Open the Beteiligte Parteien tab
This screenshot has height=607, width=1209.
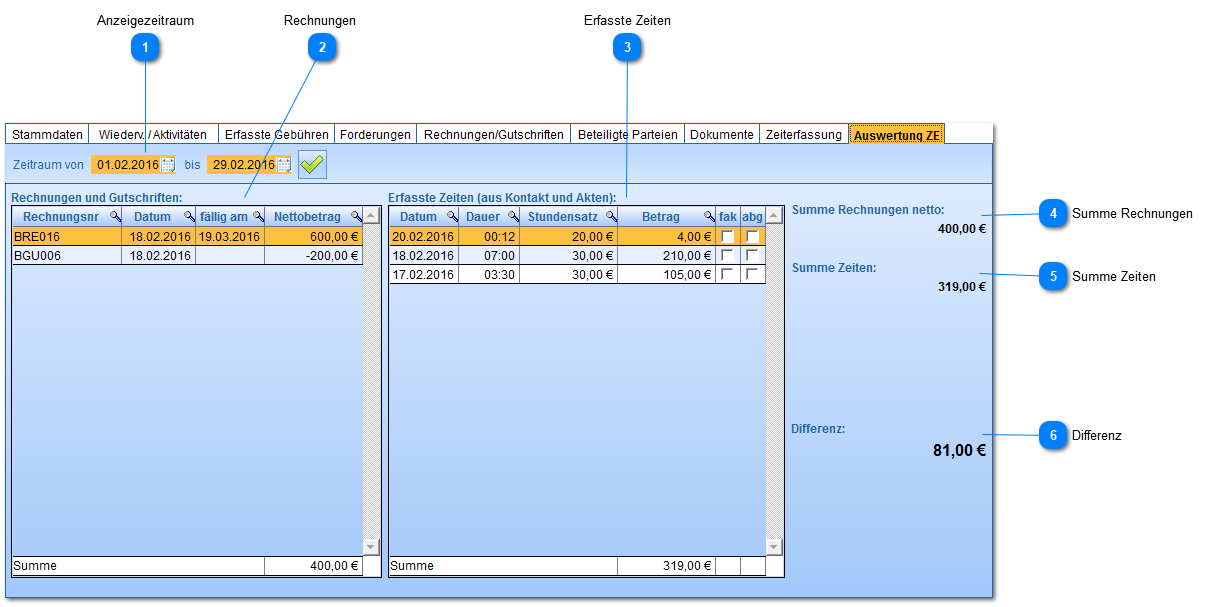628,134
